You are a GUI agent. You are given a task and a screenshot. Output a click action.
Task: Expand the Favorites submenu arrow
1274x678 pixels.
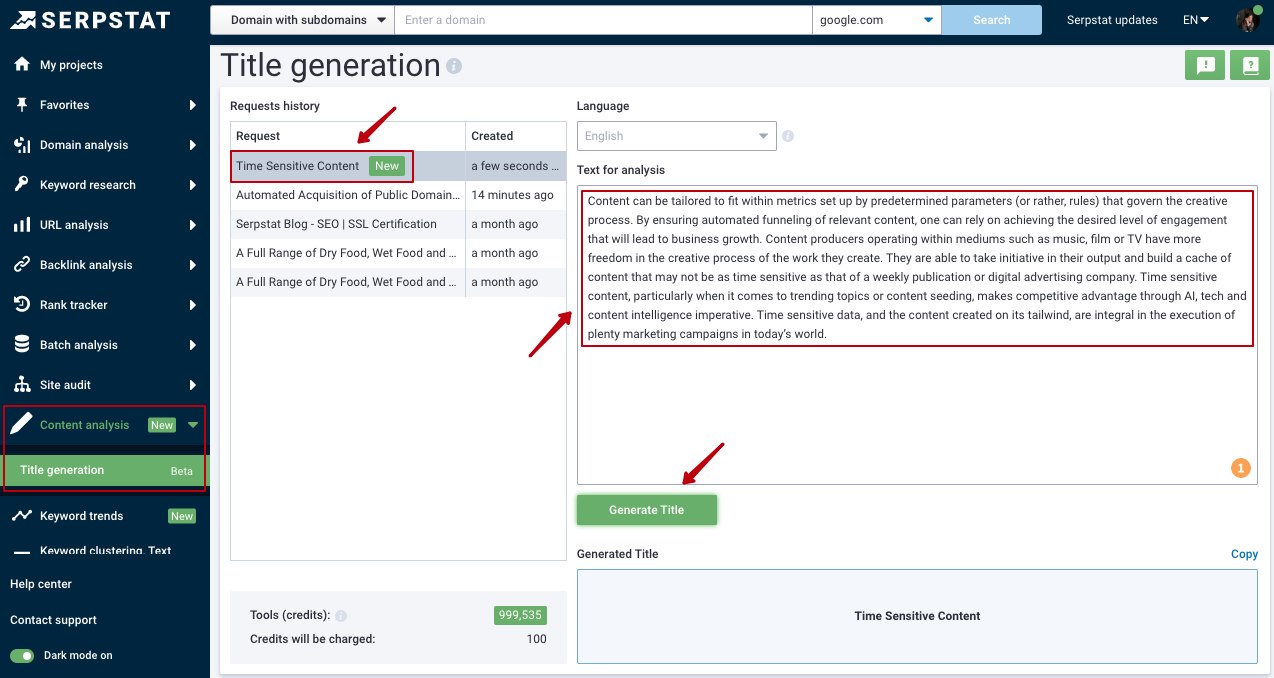[193, 105]
